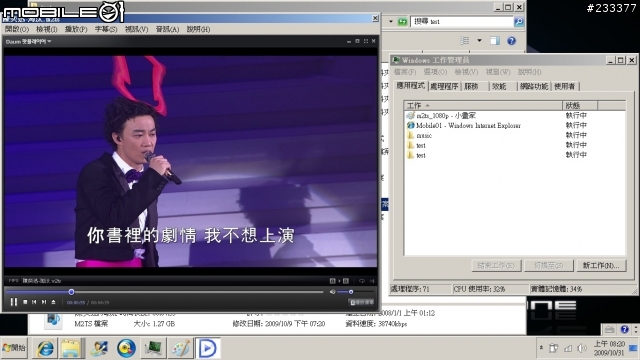The height and width of the screenshot is (360, 640).
Task: Sort tasks by the 工作 column header
Action: (x=483, y=105)
